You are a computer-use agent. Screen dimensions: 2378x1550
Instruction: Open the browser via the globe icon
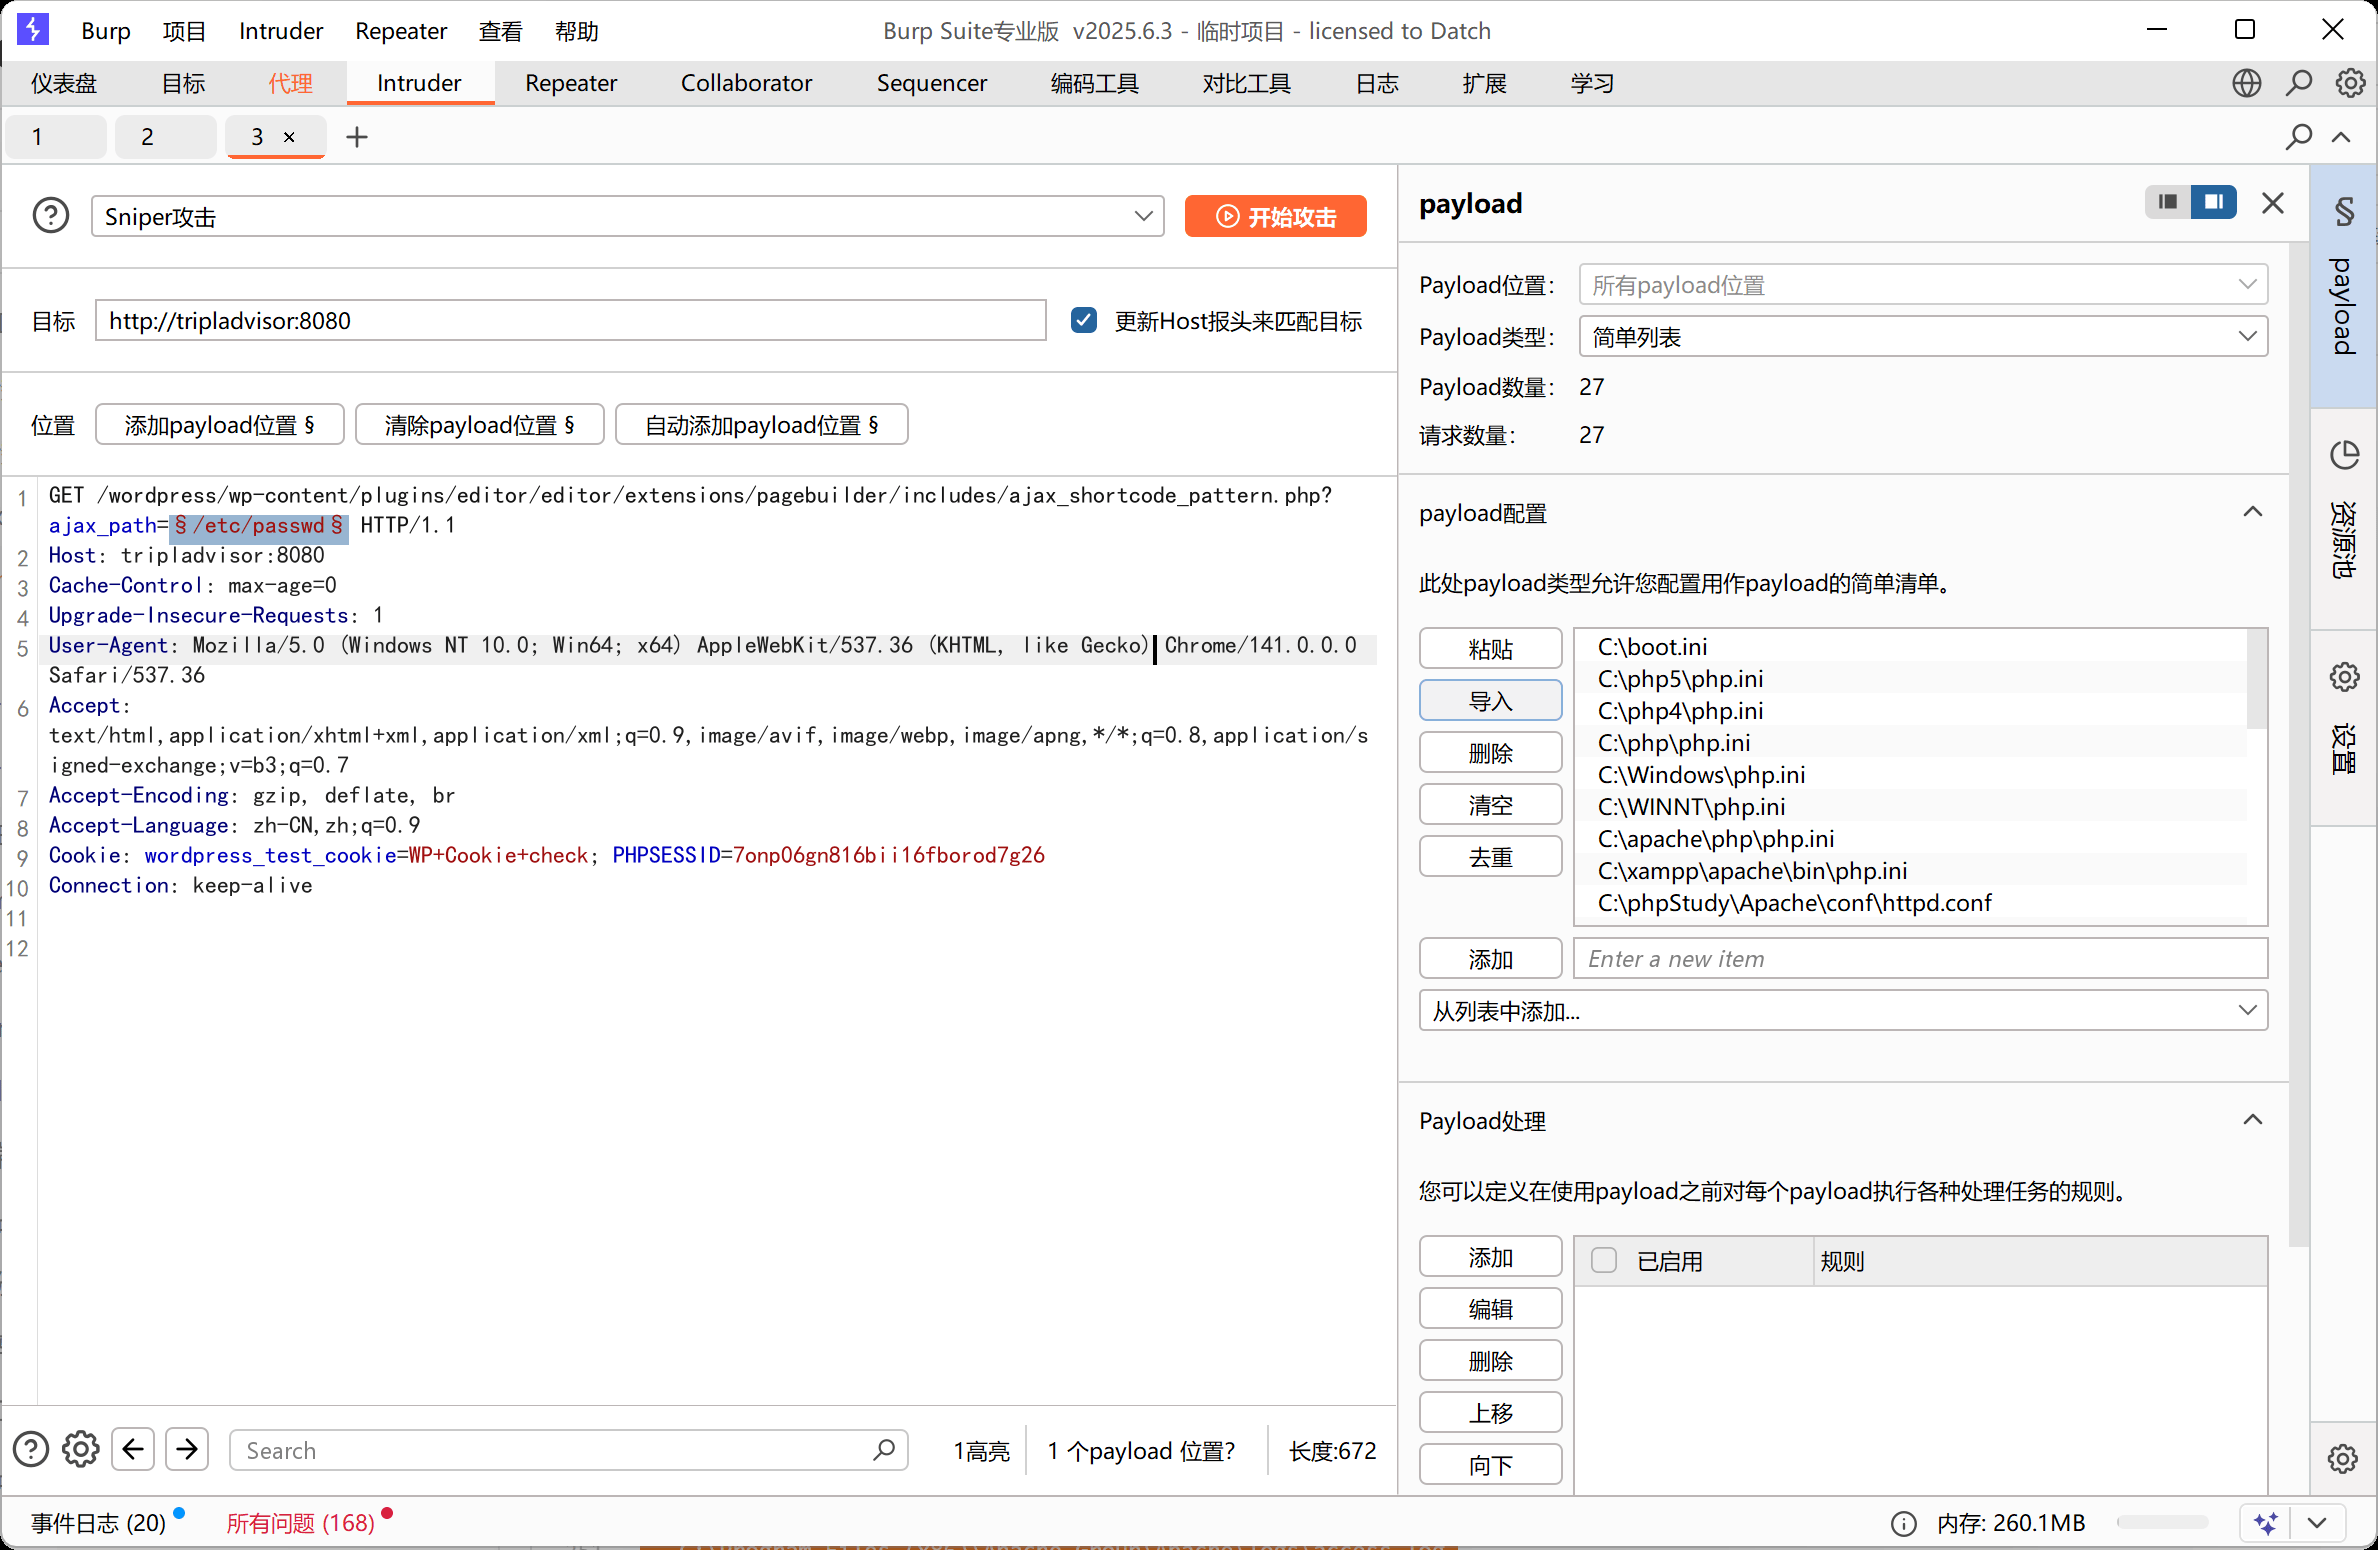tap(2247, 83)
